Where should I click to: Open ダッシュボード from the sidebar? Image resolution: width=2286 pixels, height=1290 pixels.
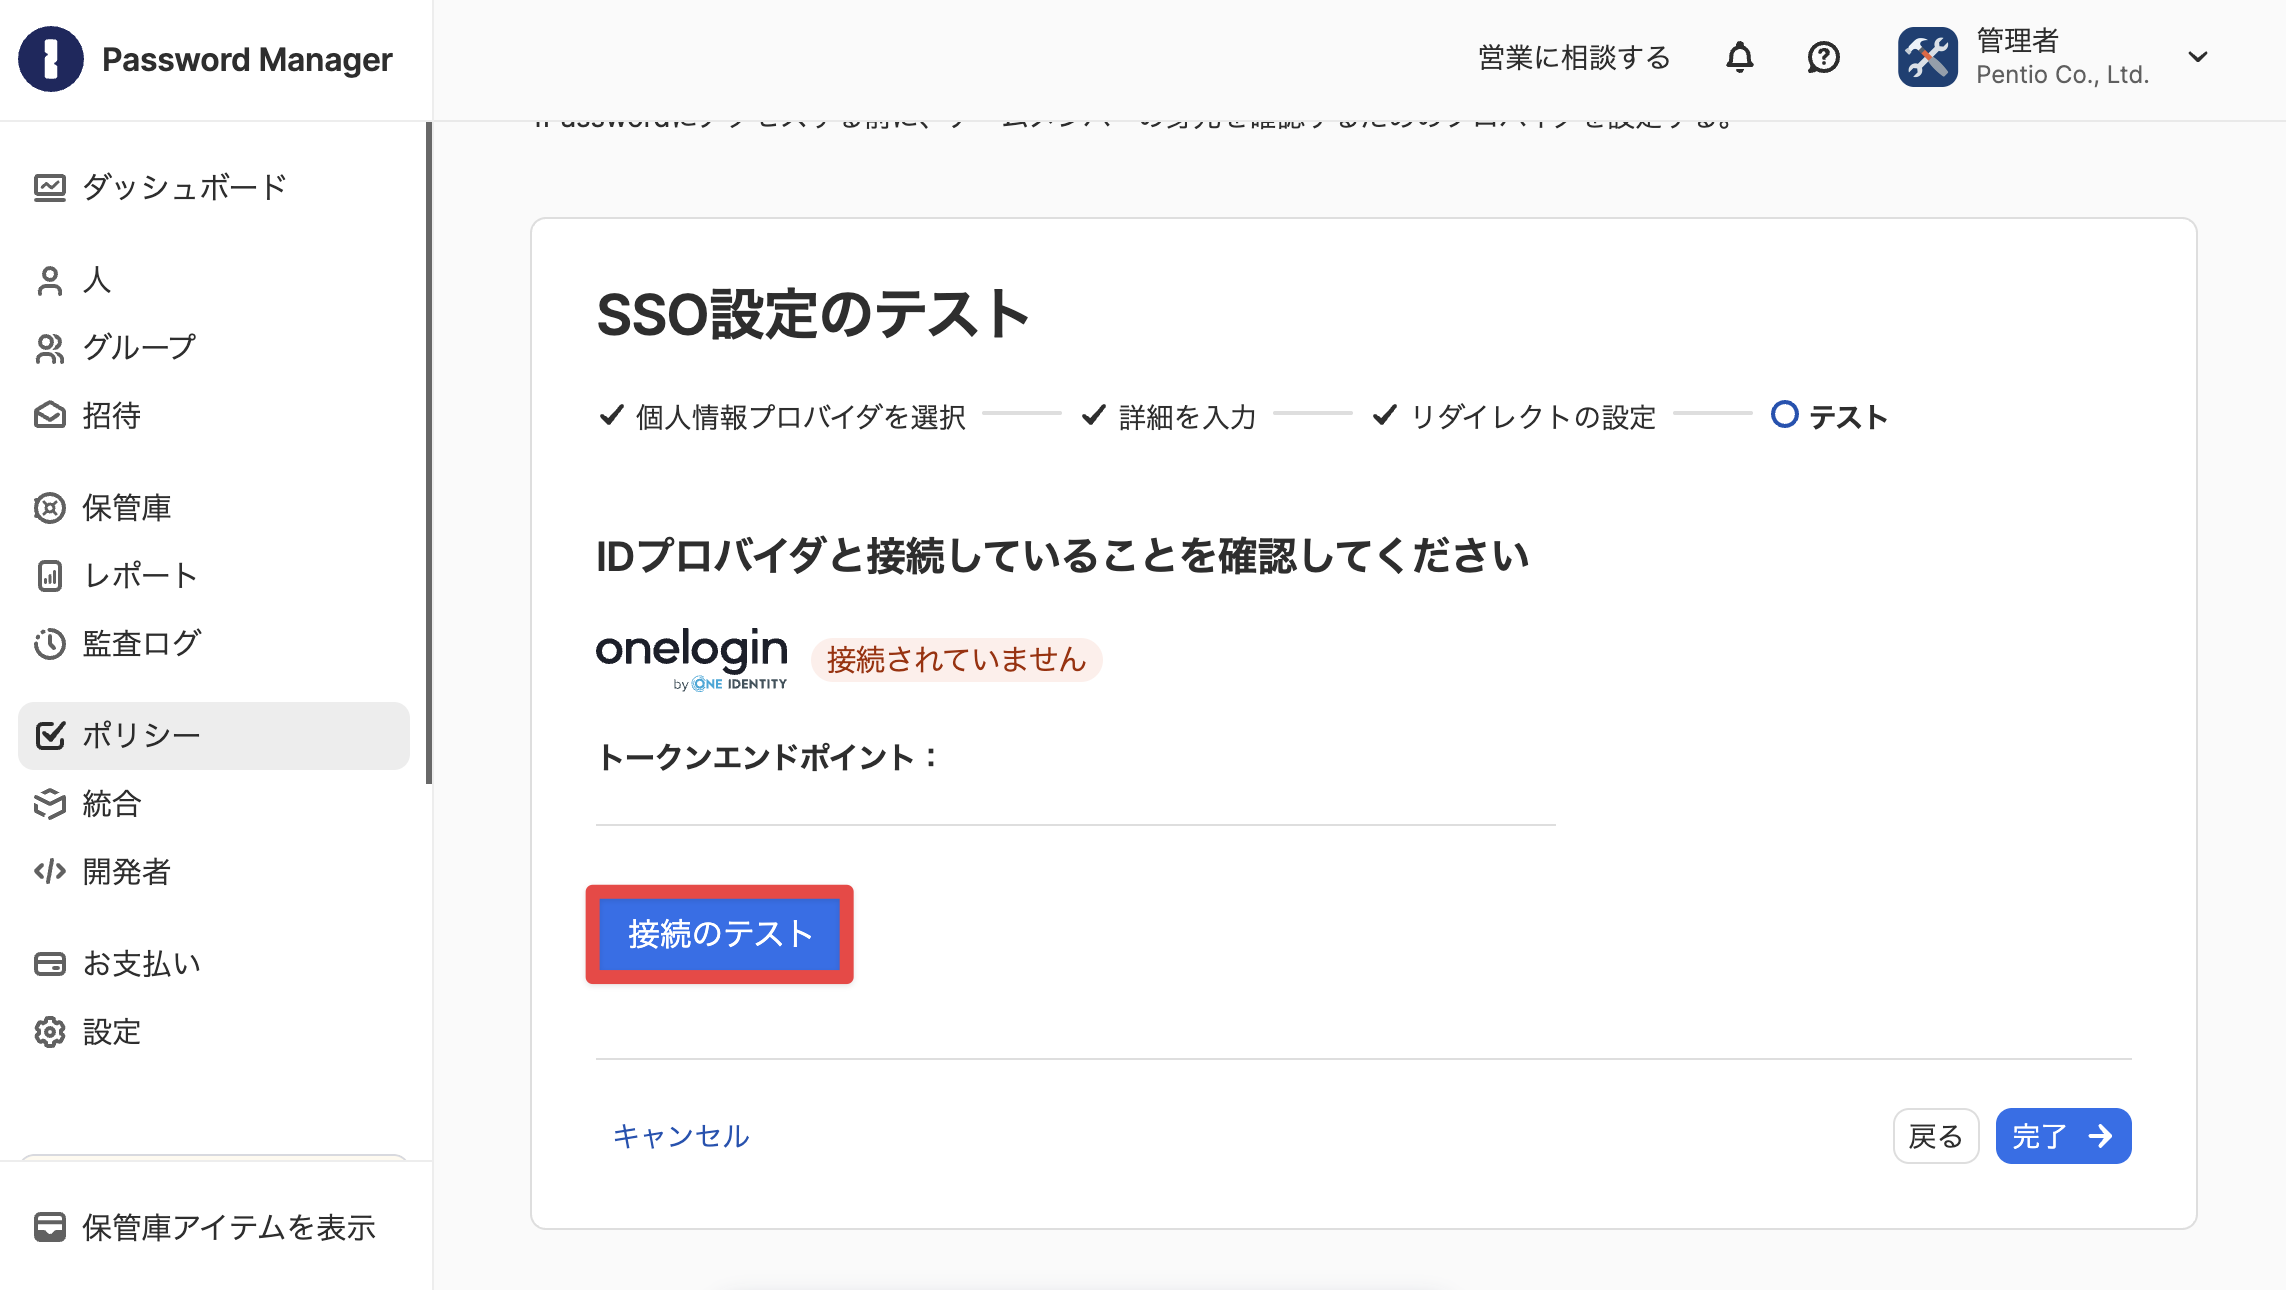(160, 187)
